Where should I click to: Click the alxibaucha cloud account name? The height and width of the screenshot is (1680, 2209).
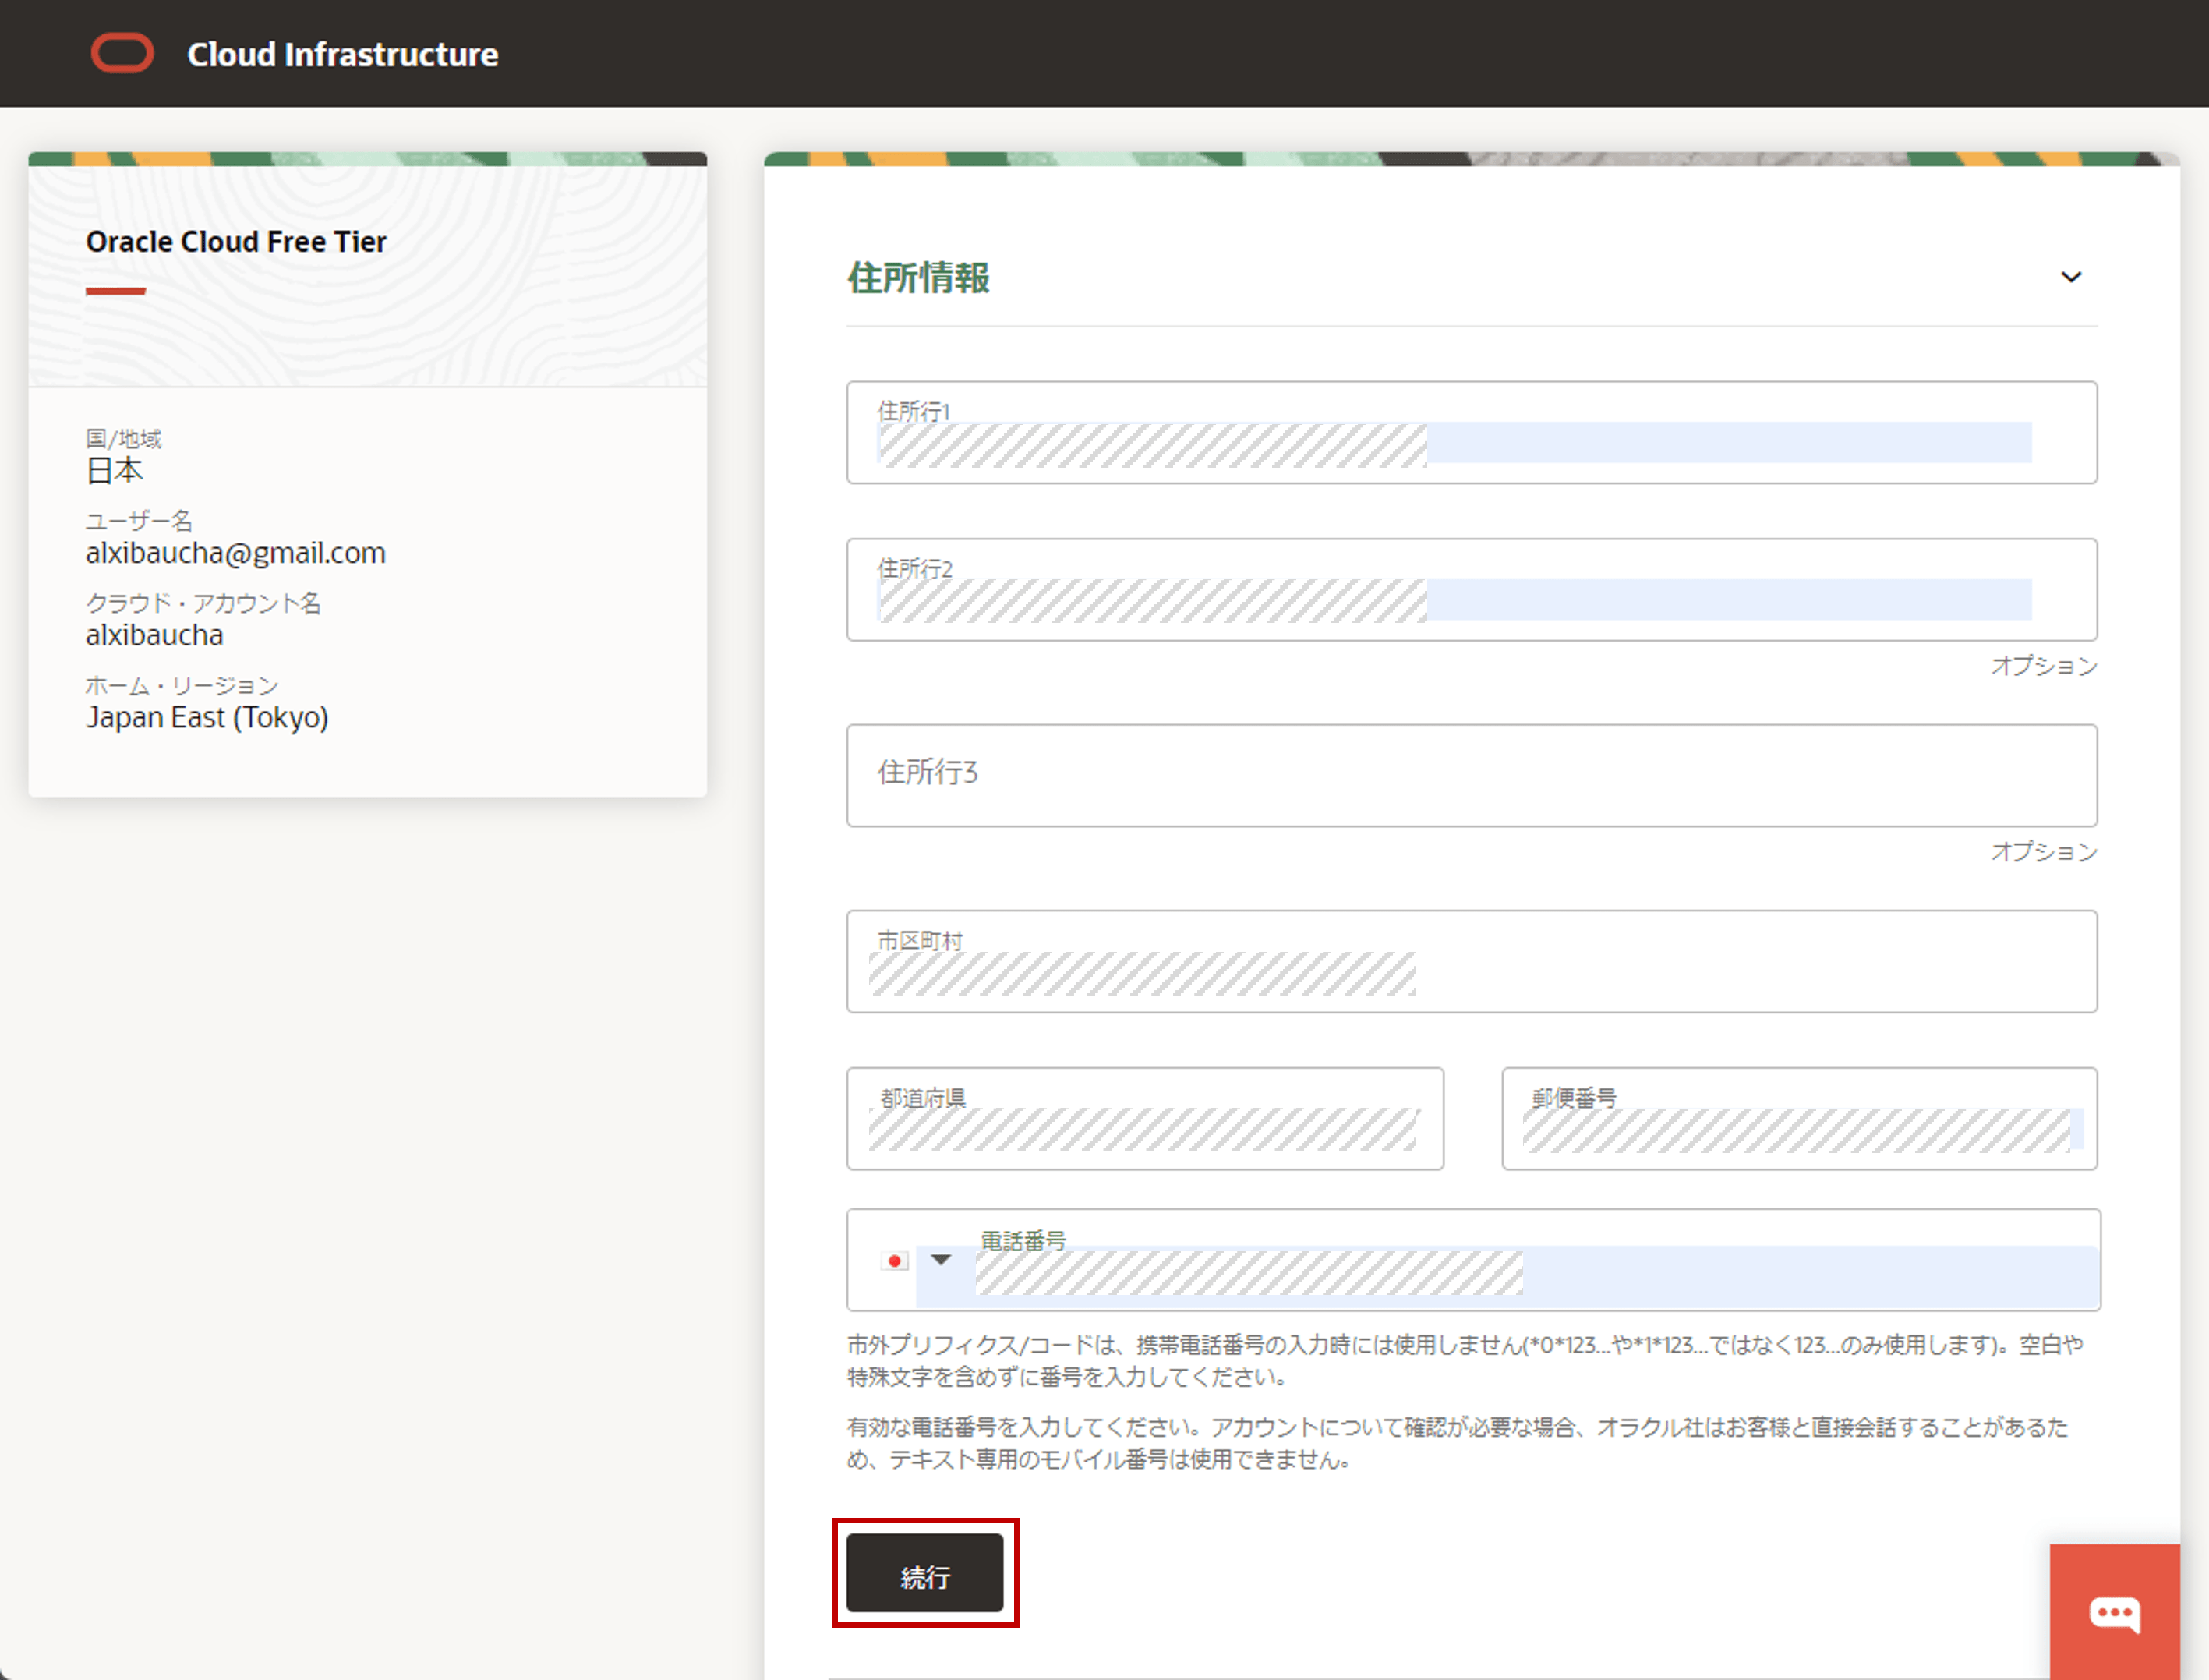pyautogui.click(x=154, y=635)
